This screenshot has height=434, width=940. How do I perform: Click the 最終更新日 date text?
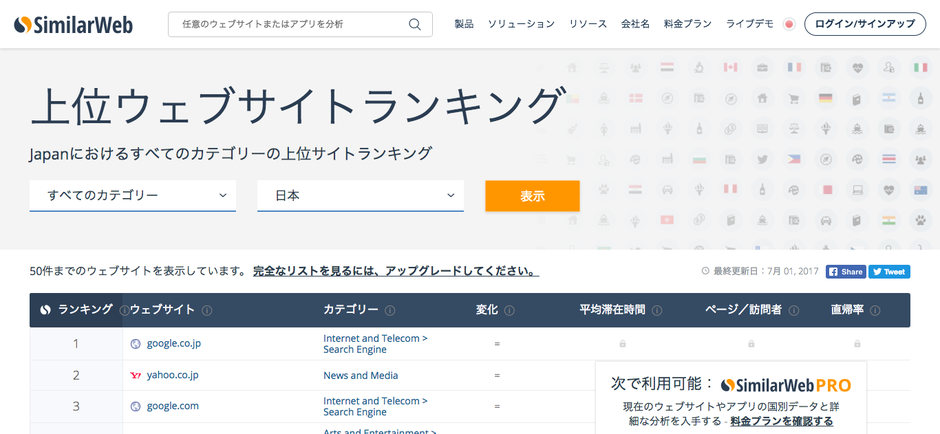pyautogui.click(x=766, y=272)
